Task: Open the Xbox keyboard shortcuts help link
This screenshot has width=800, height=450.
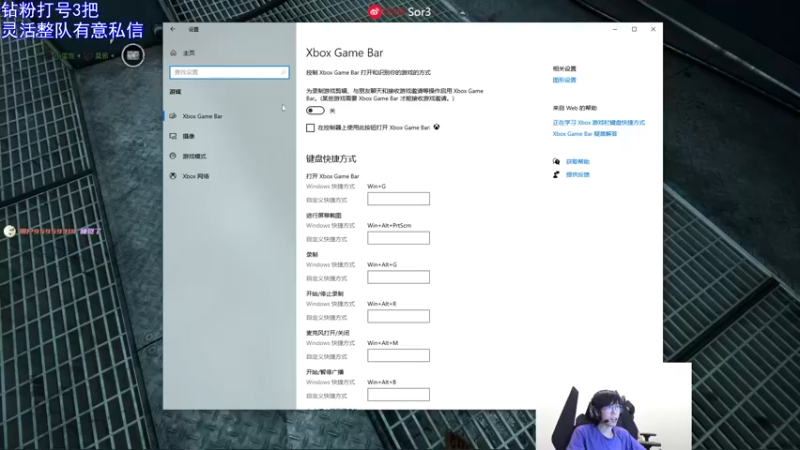Action: 598,122
